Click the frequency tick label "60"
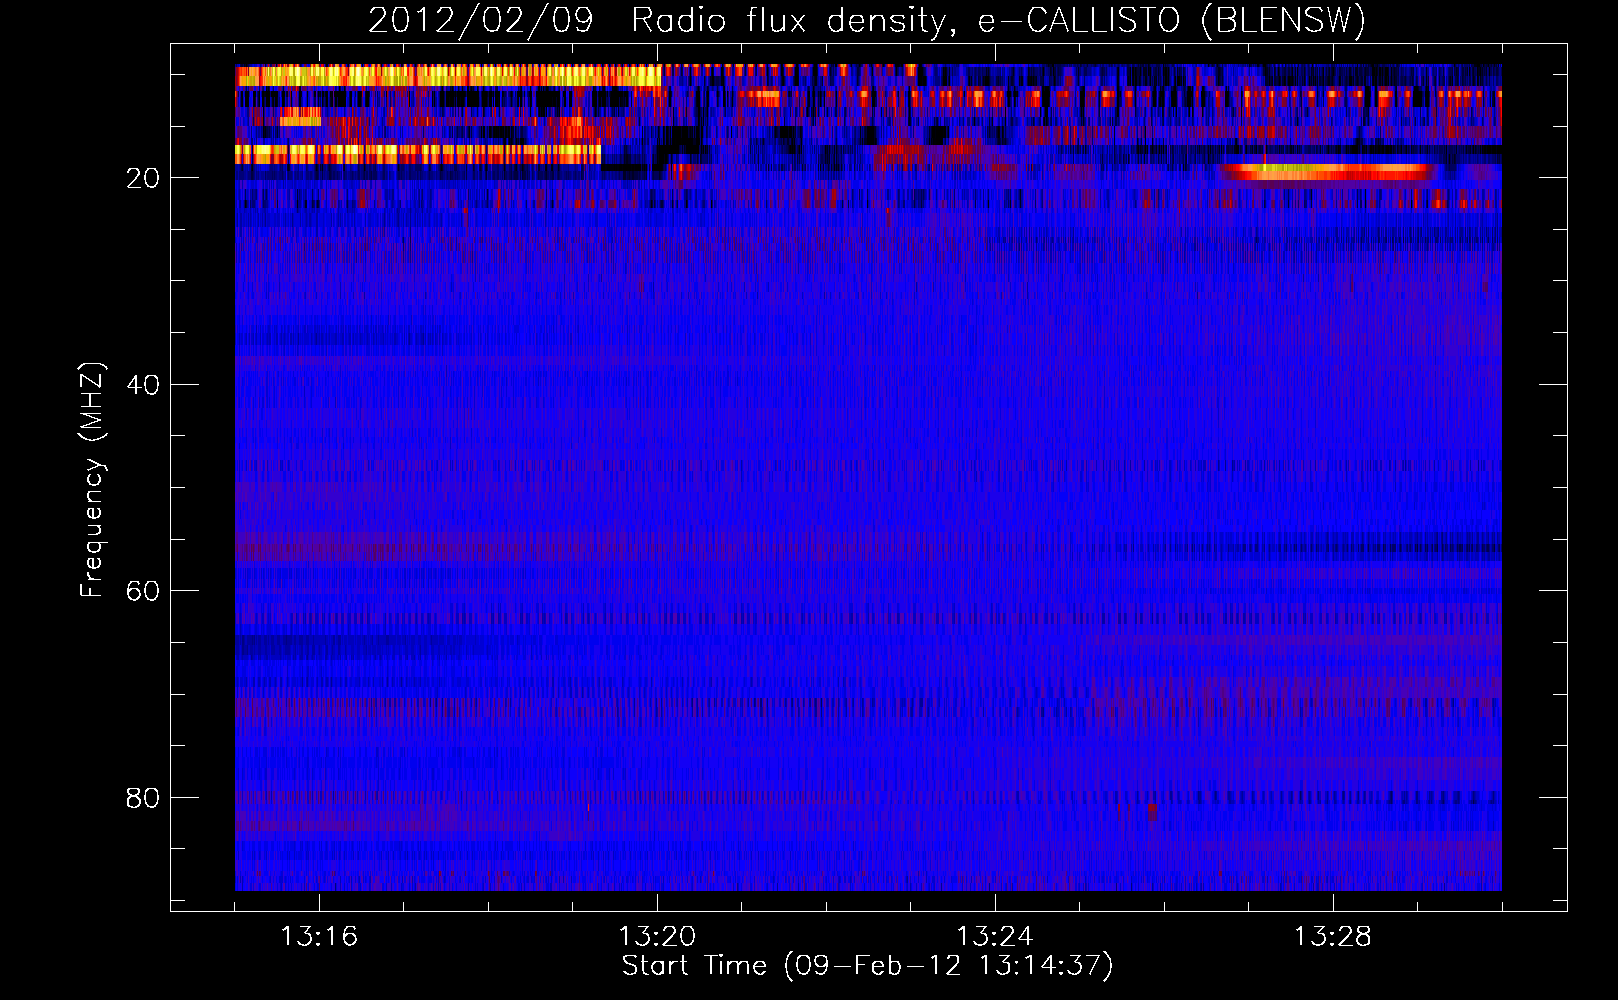 coord(144,591)
